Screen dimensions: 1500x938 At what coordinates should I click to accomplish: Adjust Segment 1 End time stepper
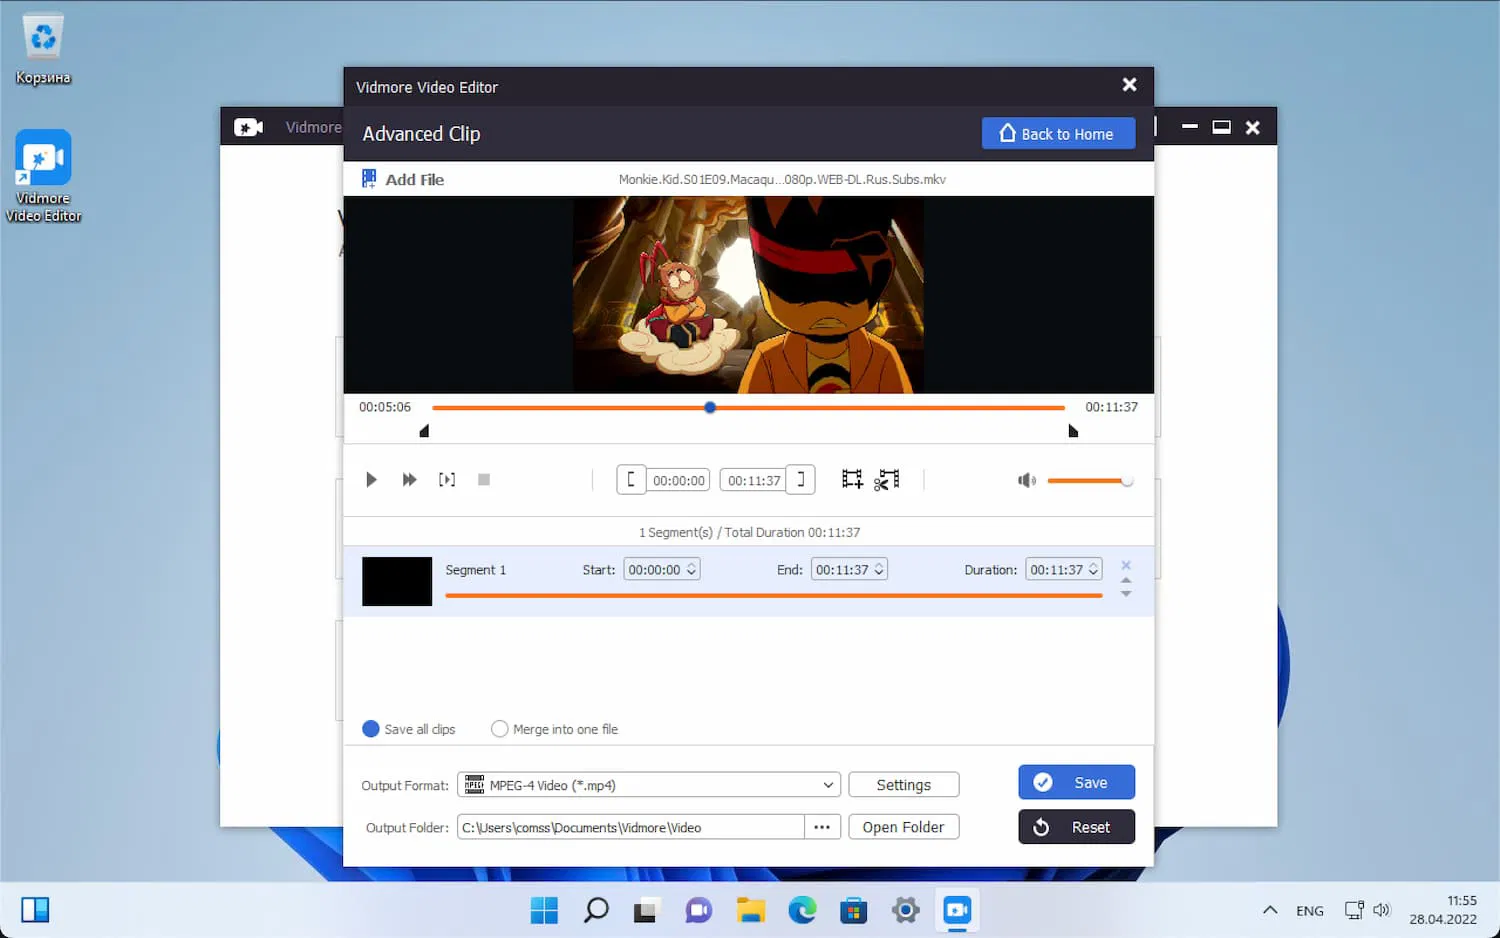point(879,569)
